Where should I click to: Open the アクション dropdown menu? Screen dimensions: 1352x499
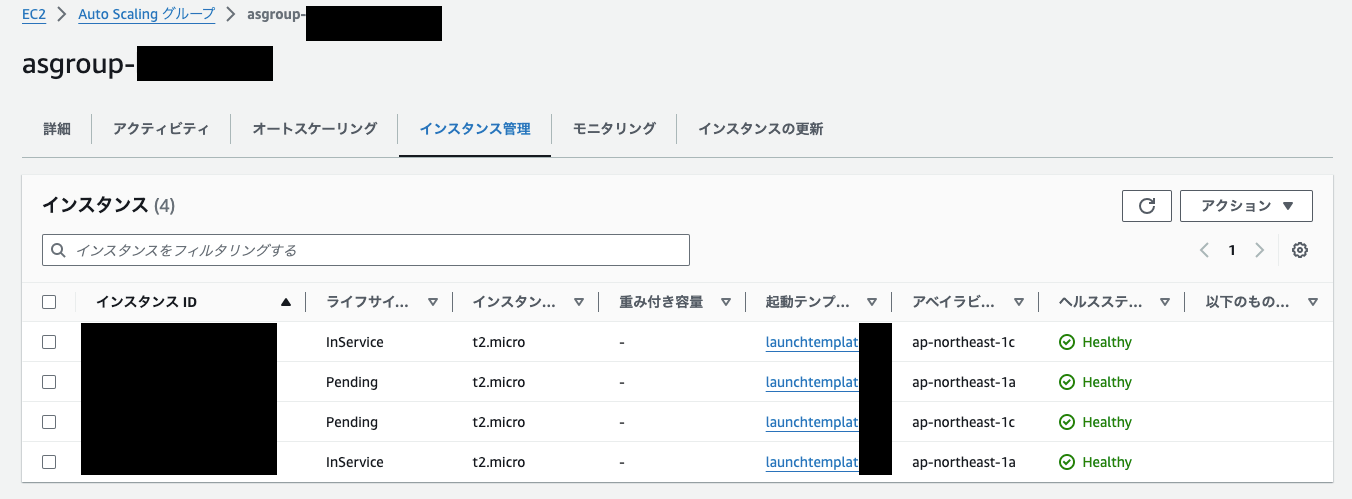(x=1246, y=206)
